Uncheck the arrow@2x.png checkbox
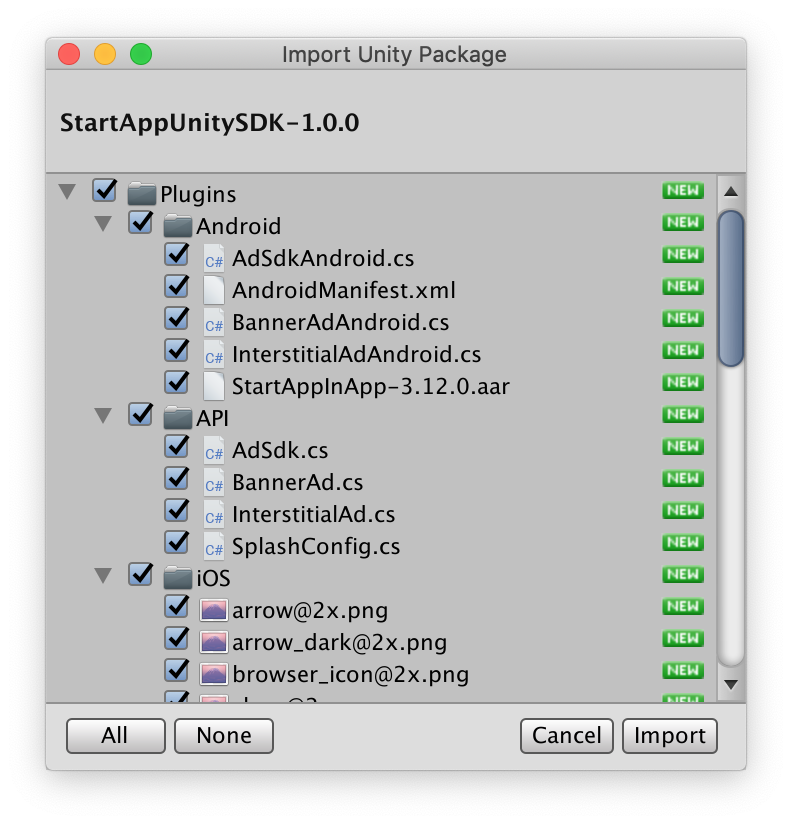Viewport: 792px width, 824px height. [177, 606]
